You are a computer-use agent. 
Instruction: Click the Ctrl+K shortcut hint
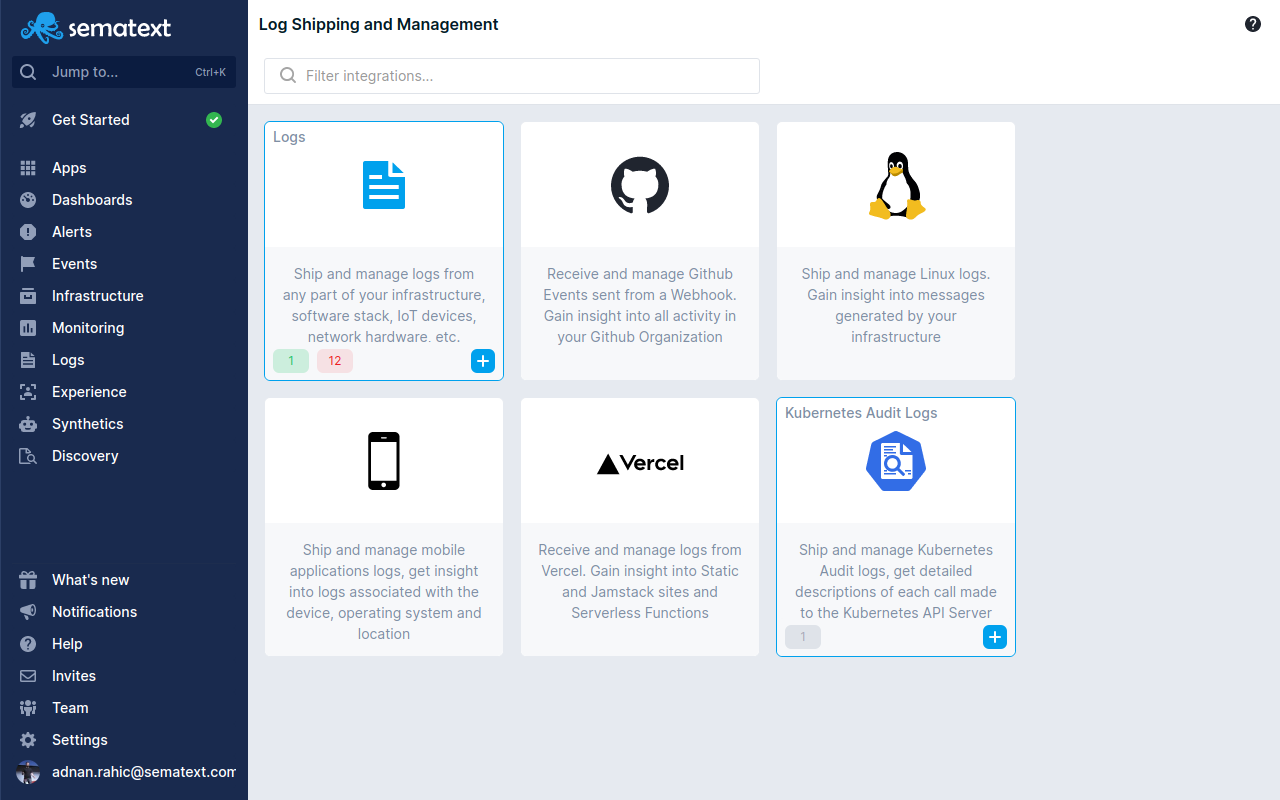[210, 72]
